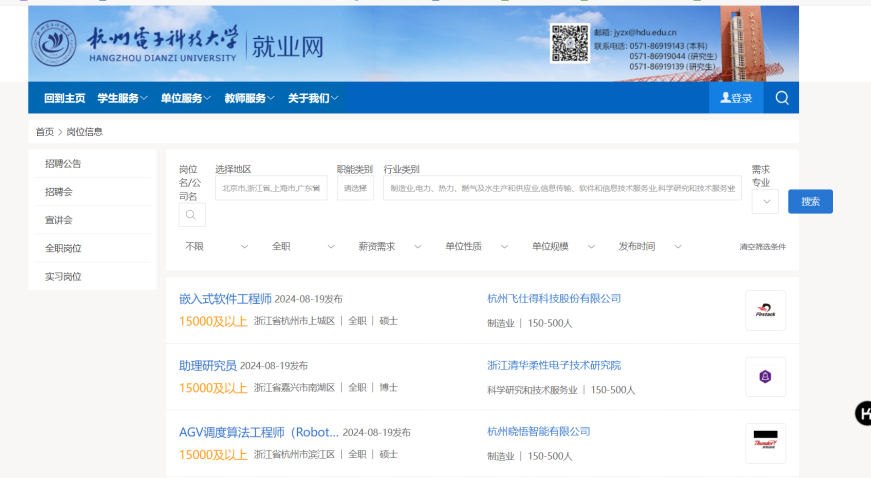The height and width of the screenshot is (478, 871).
Task: Expand the 薪资需求 filter dropdown
Action: [389, 246]
